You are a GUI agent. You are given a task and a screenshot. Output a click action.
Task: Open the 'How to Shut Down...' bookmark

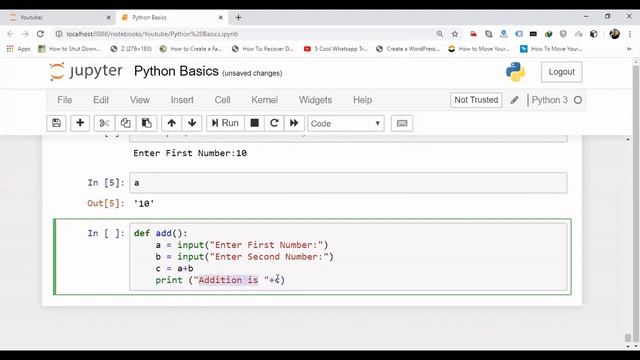coord(69,49)
